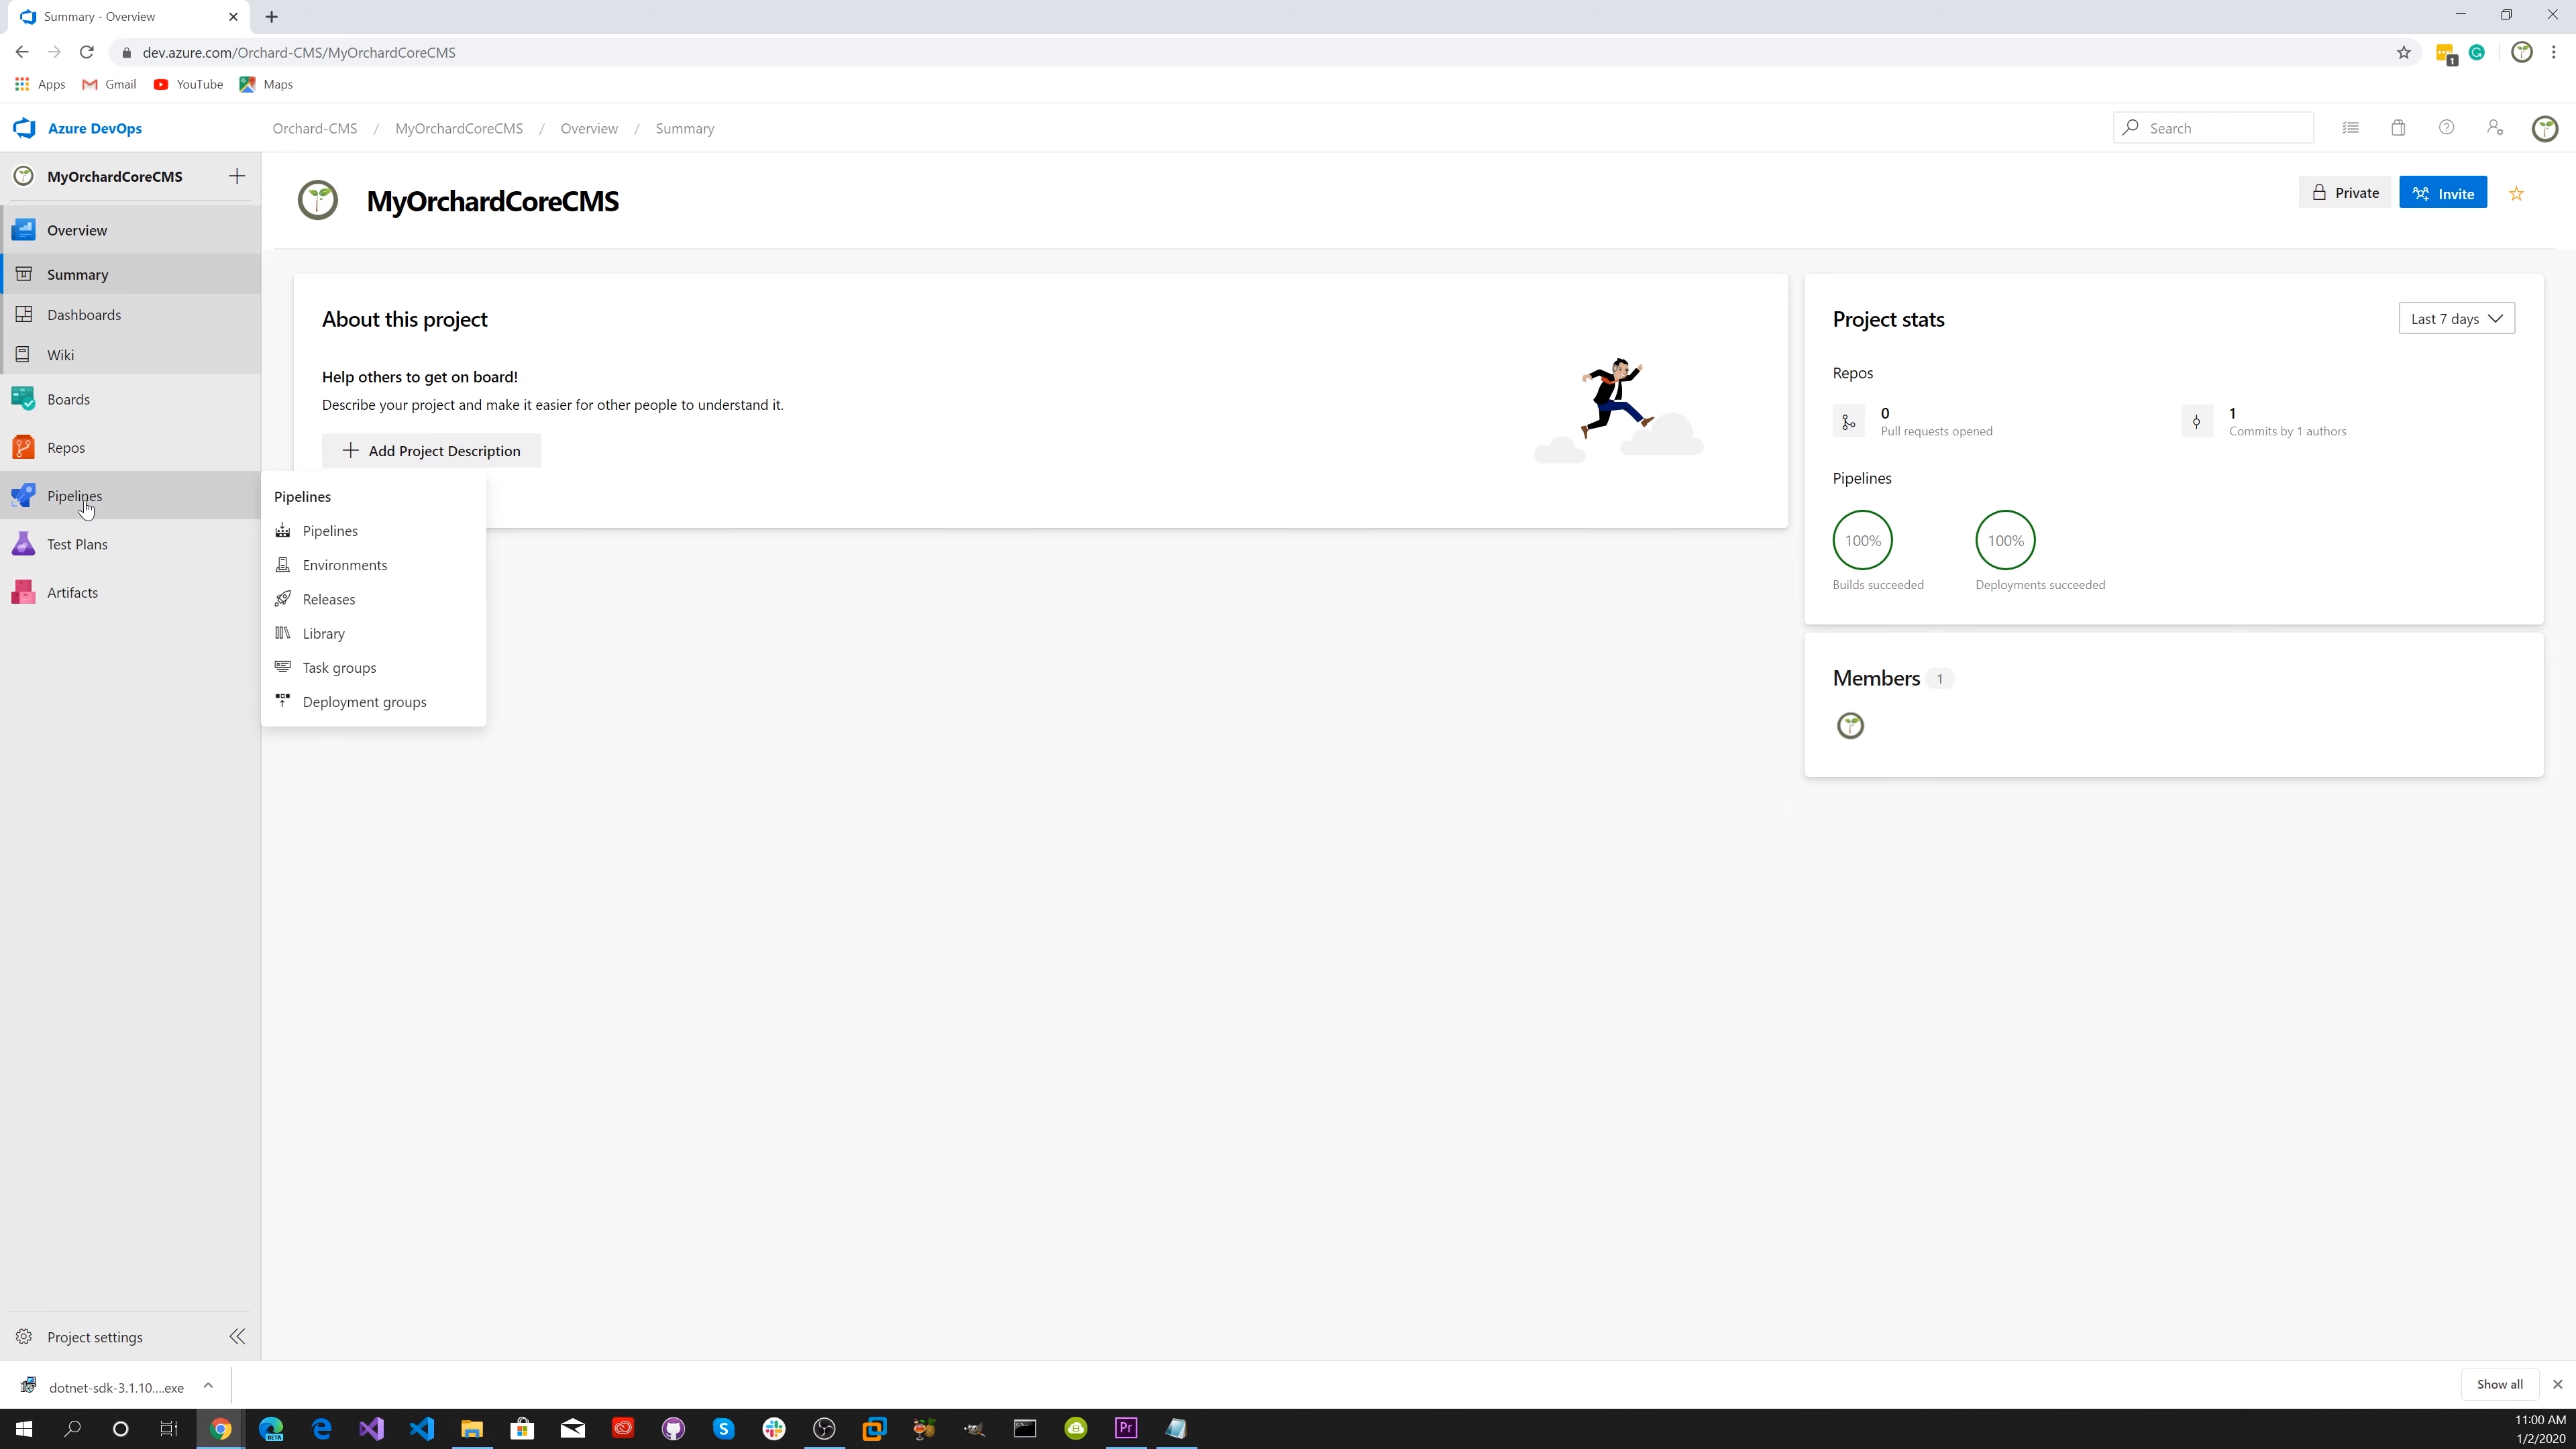Open Repos in the sidebar
The image size is (2576, 1449).
pyautogui.click(x=130, y=447)
